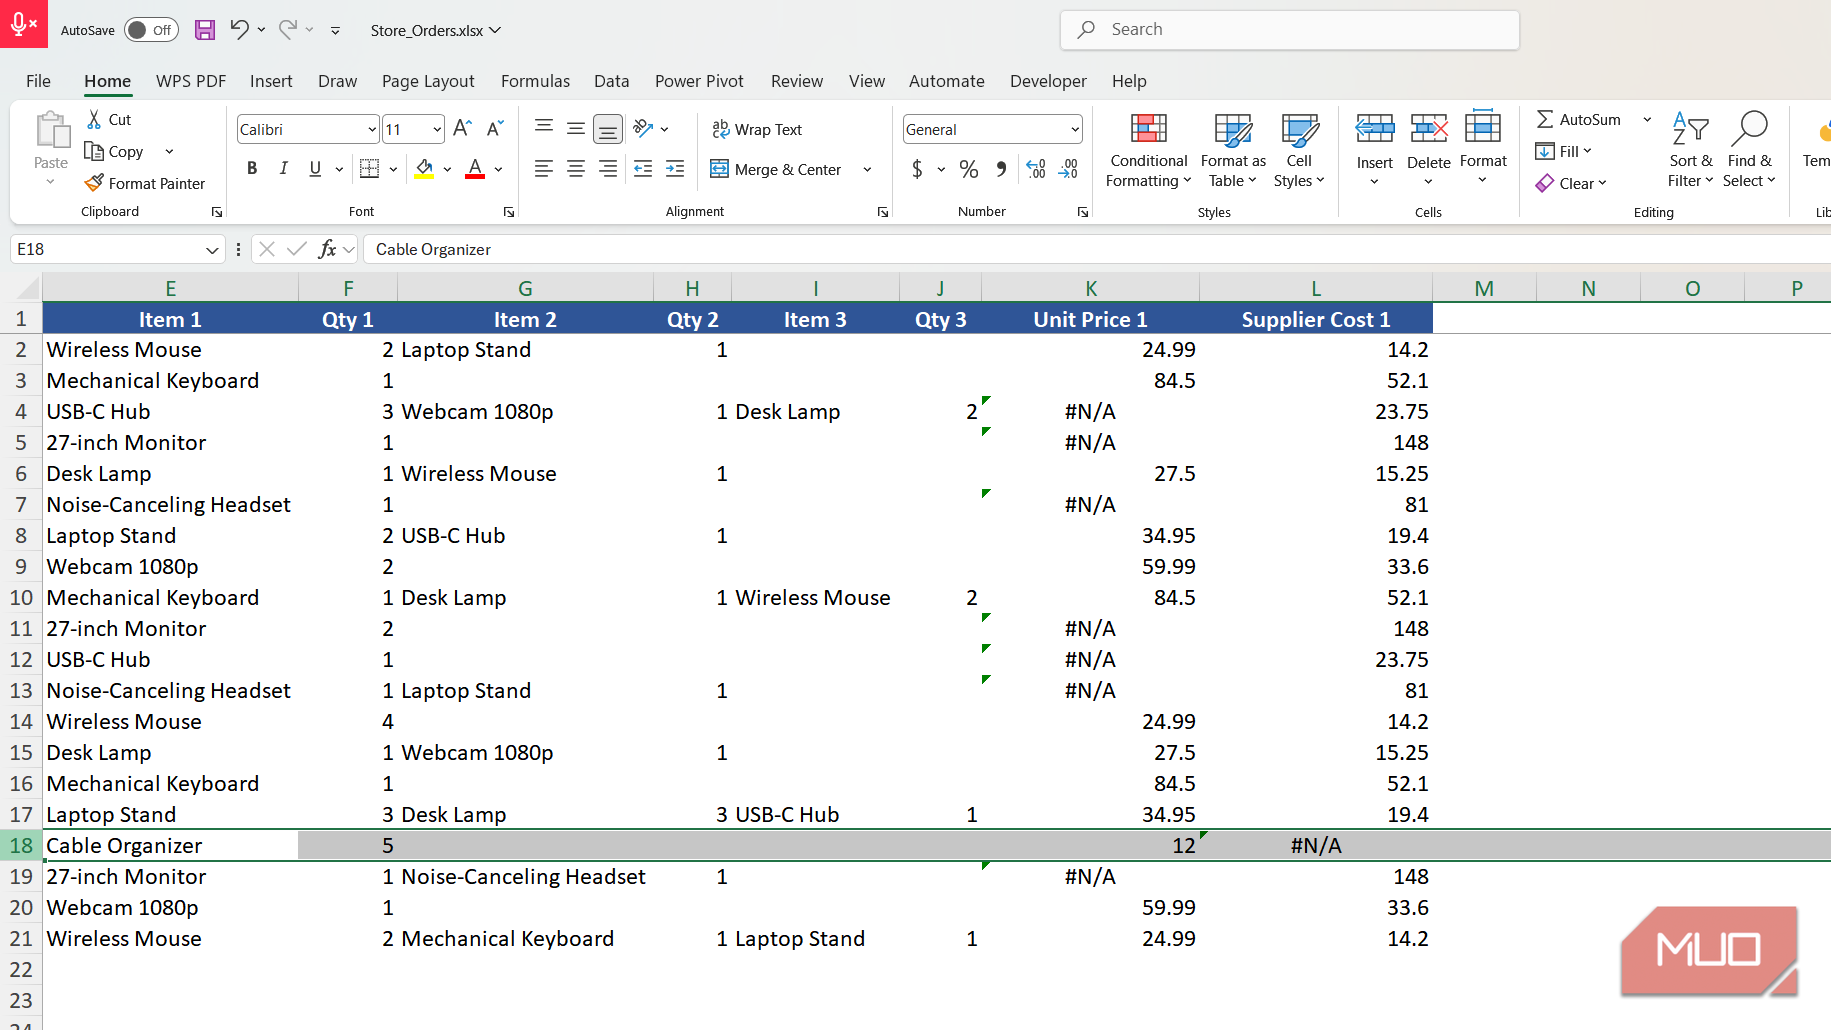This screenshot has height=1030, width=1831.
Task: Click Increase Decimal icon
Action: (x=1036, y=169)
